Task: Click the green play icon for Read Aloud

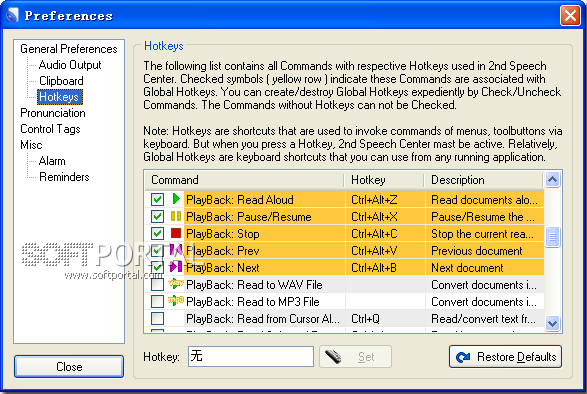Action: point(176,199)
